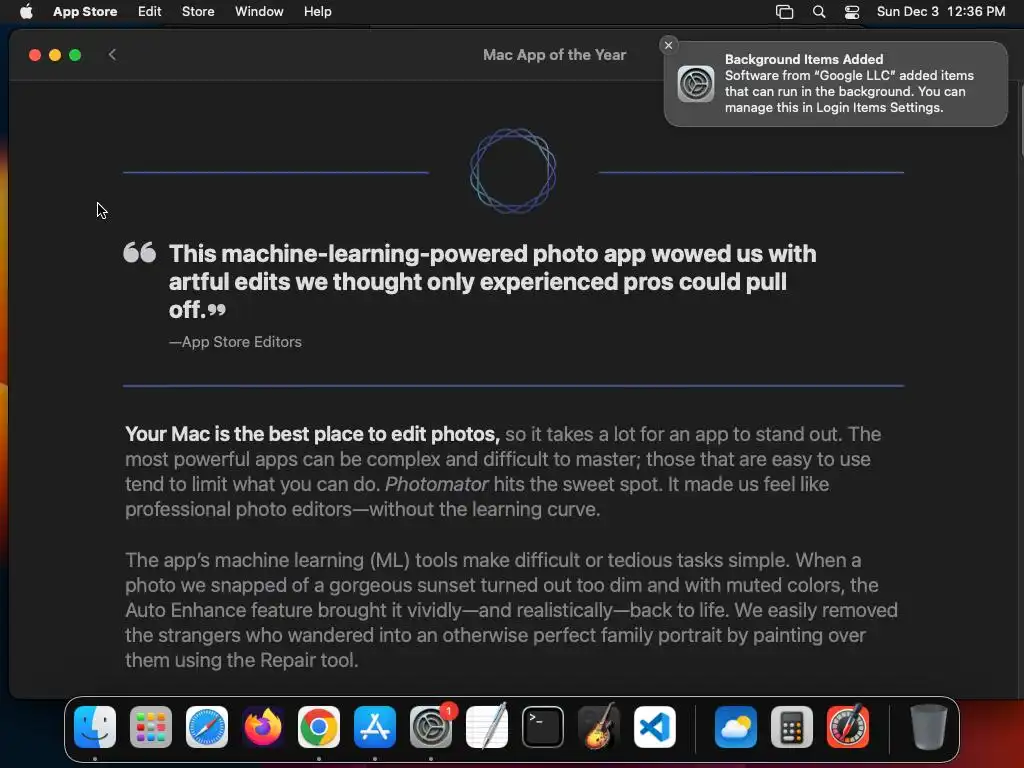1024x768 pixels.
Task: Open Terminal from the Dock
Action: pyautogui.click(x=543, y=727)
